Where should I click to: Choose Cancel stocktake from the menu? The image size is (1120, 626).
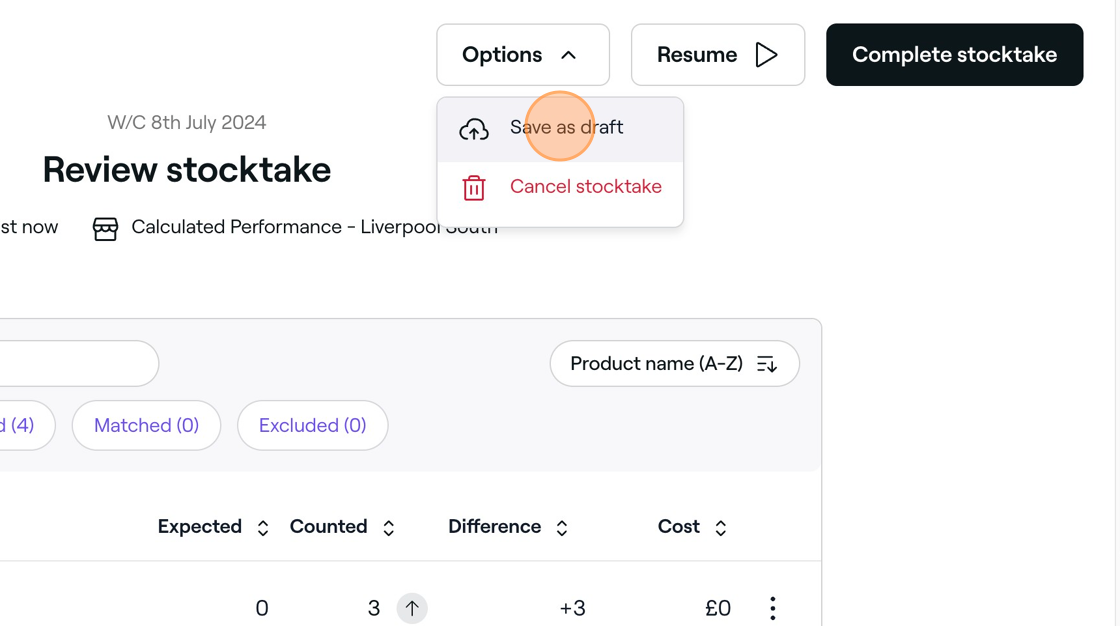point(585,187)
